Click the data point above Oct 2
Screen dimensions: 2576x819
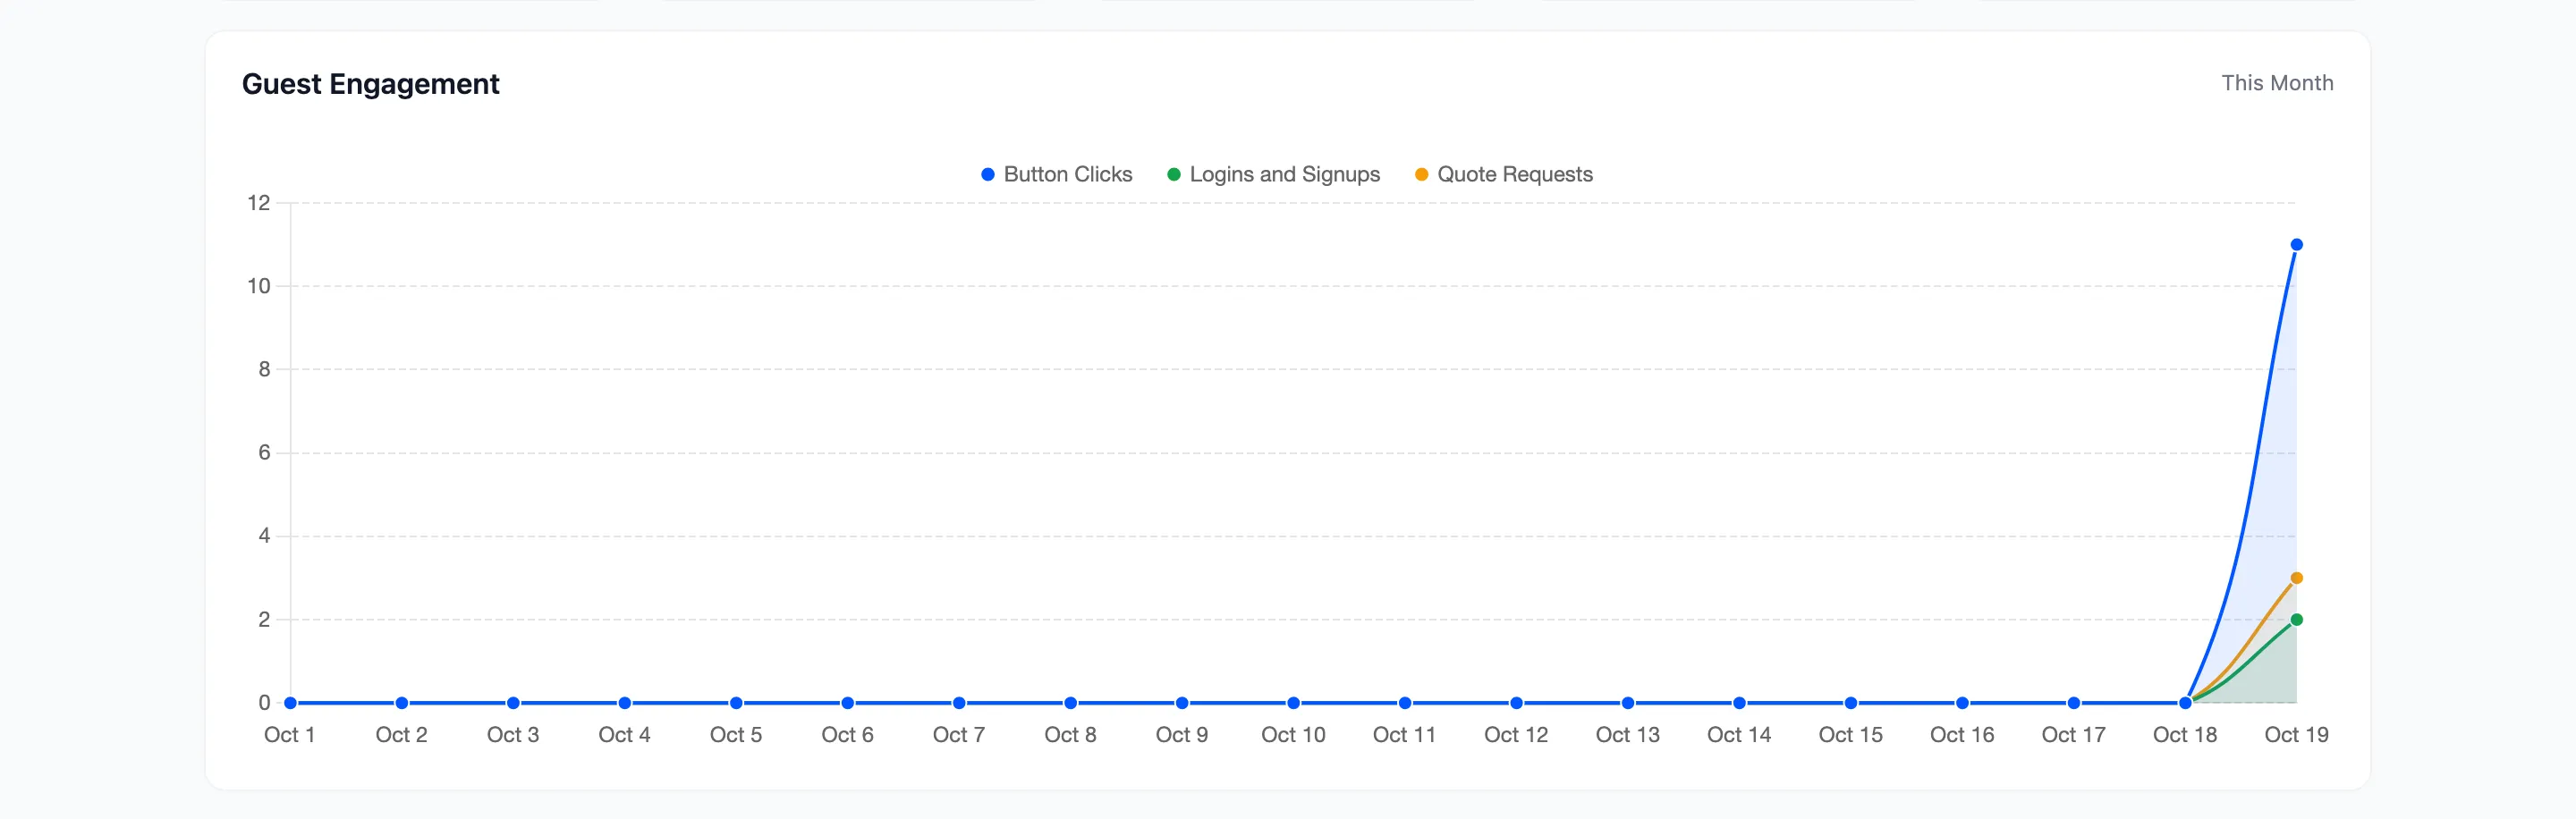(401, 703)
